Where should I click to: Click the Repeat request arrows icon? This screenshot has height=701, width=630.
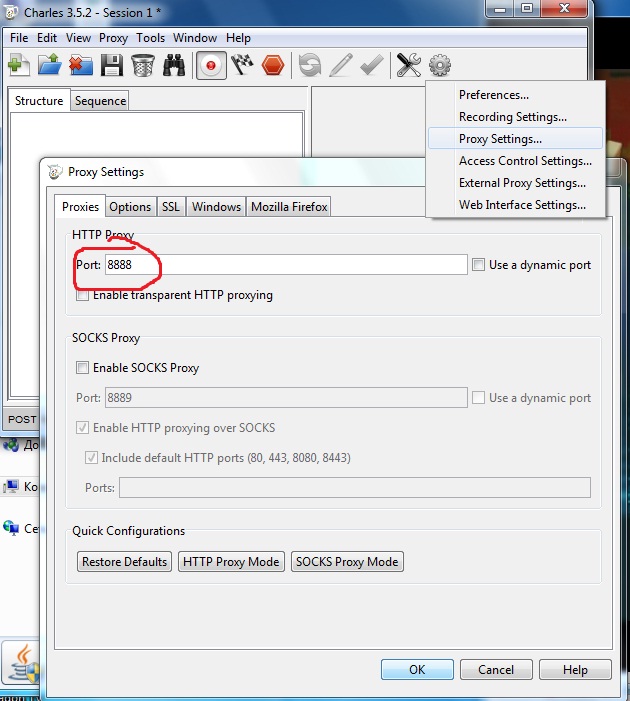point(310,65)
